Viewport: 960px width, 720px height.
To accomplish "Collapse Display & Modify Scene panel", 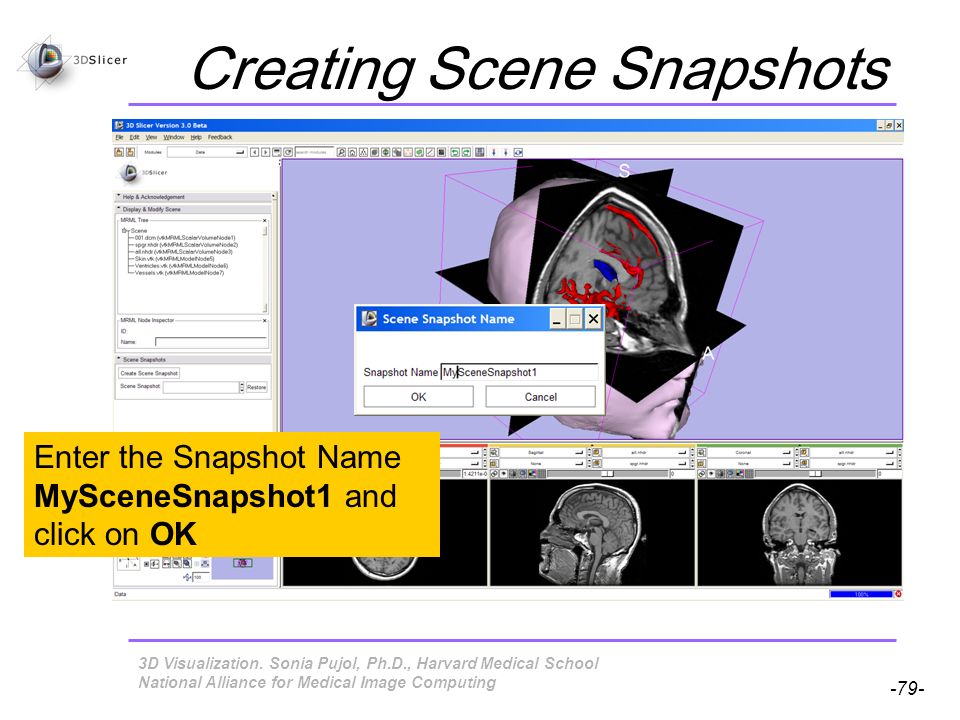I will click(x=193, y=209).
